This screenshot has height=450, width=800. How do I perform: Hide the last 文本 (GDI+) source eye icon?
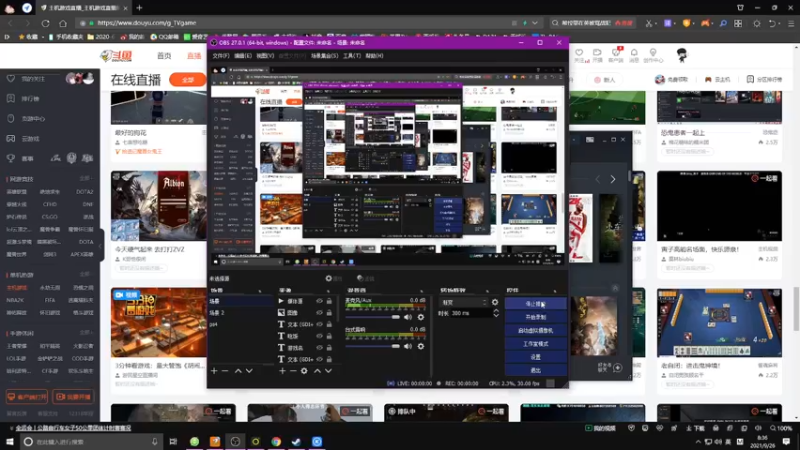tap(319, 359)
